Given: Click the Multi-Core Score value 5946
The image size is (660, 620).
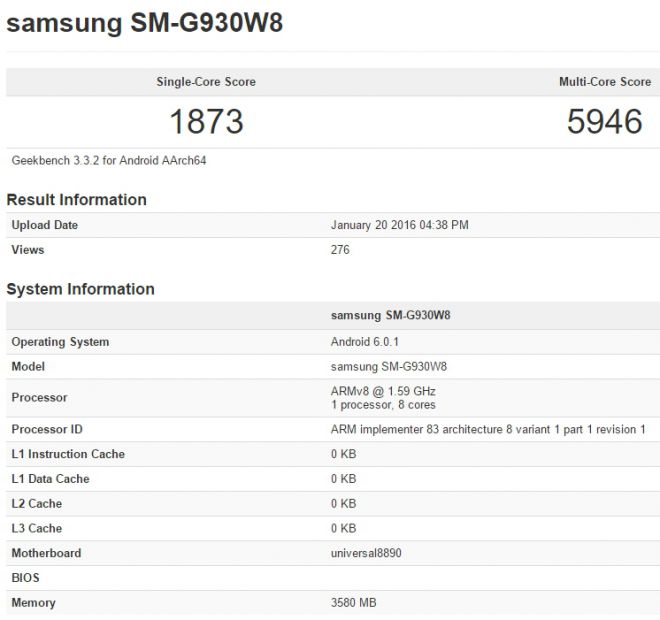Looking at the screenshot, I should [604, 121].
